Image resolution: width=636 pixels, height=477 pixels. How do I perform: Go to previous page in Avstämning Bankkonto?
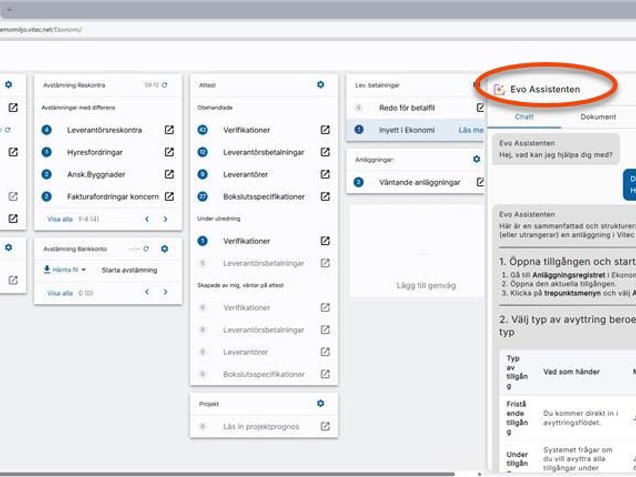click(x=146, y=292)
